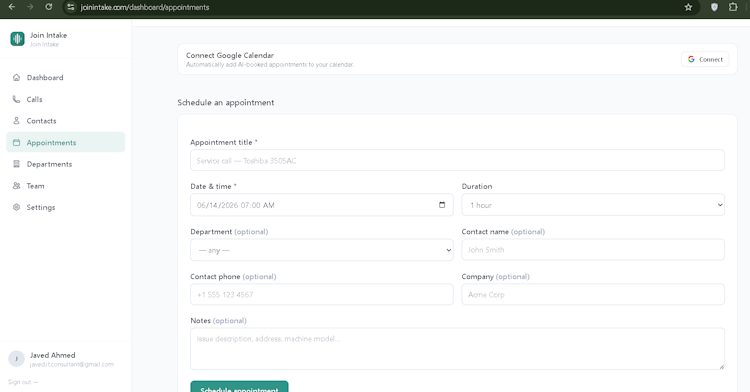Click the Join Intake logo icon
Screen dimensions: 750x392
(18, 39)
